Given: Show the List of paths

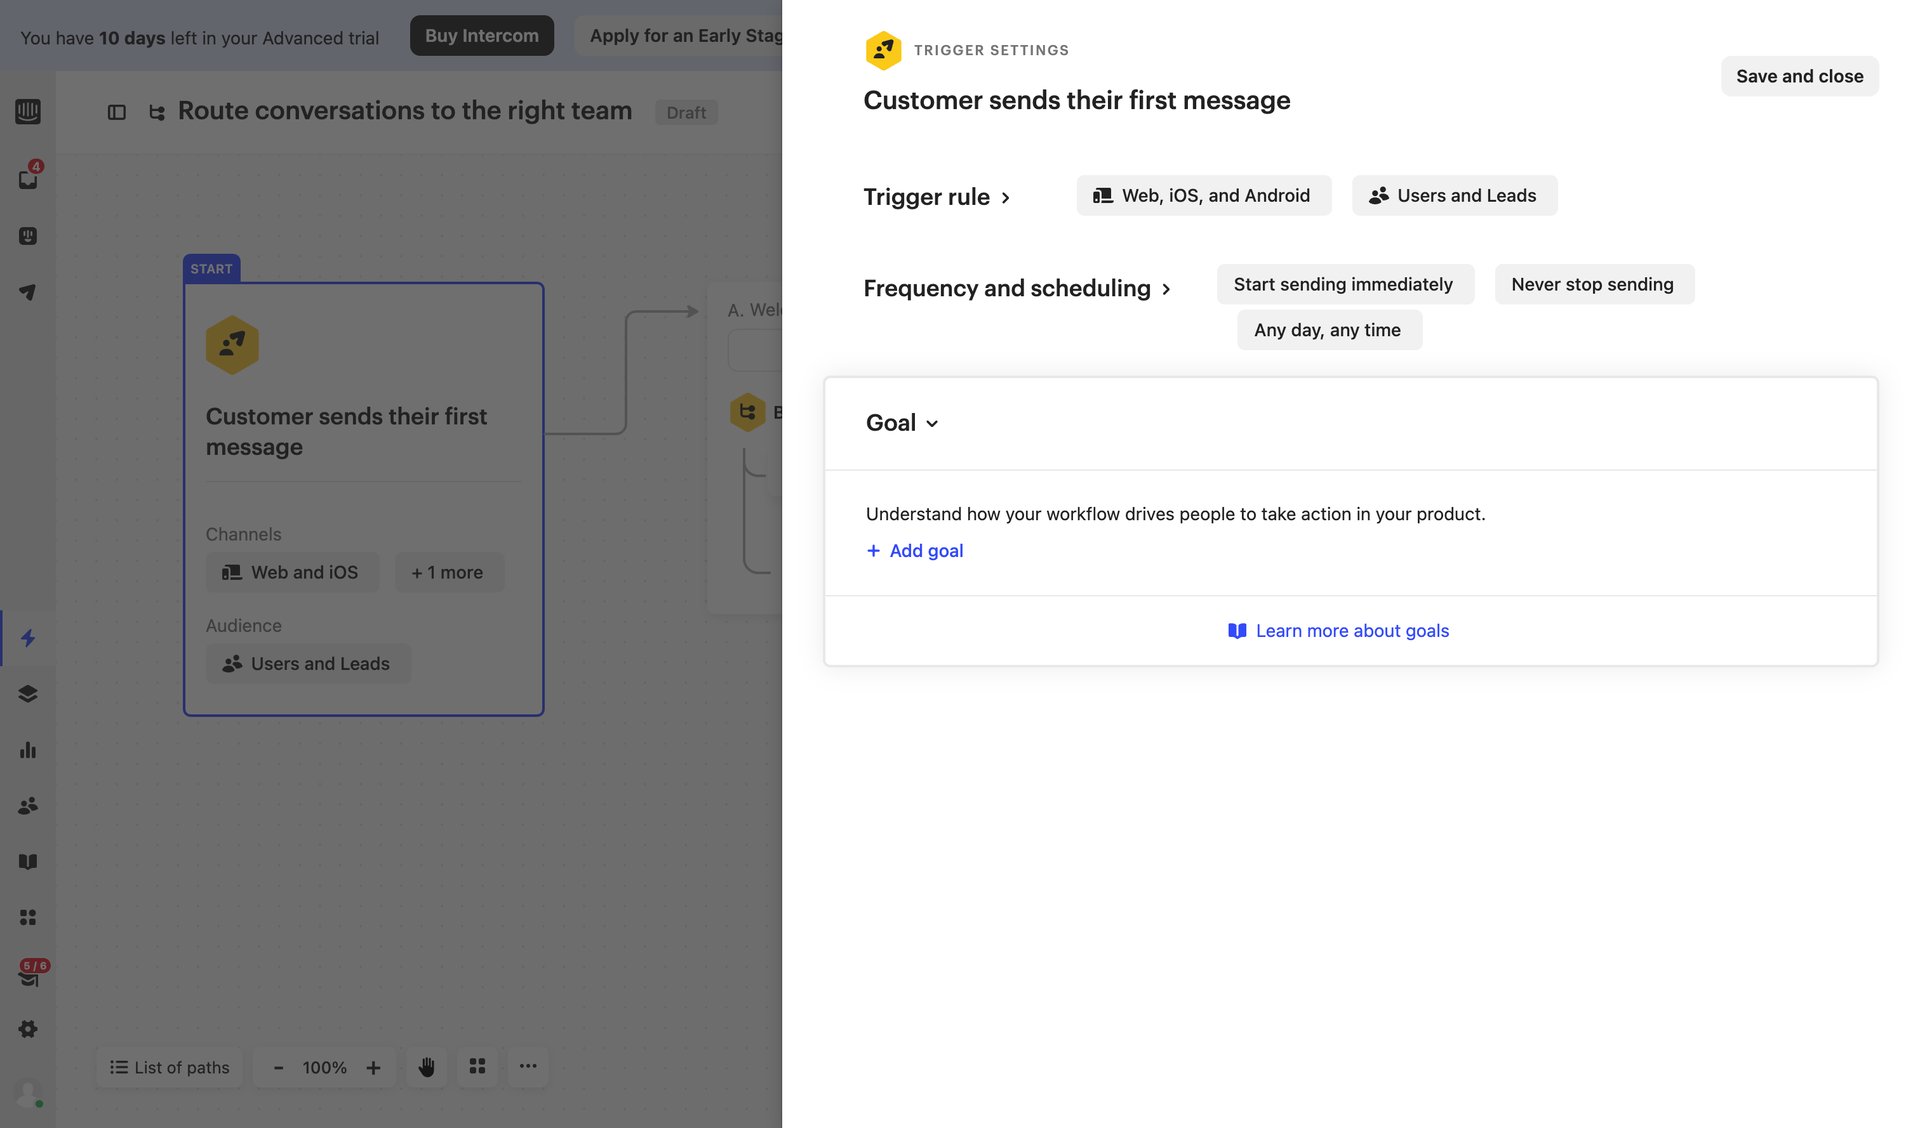Looking at the screenshot, I should click(168, 1067).
